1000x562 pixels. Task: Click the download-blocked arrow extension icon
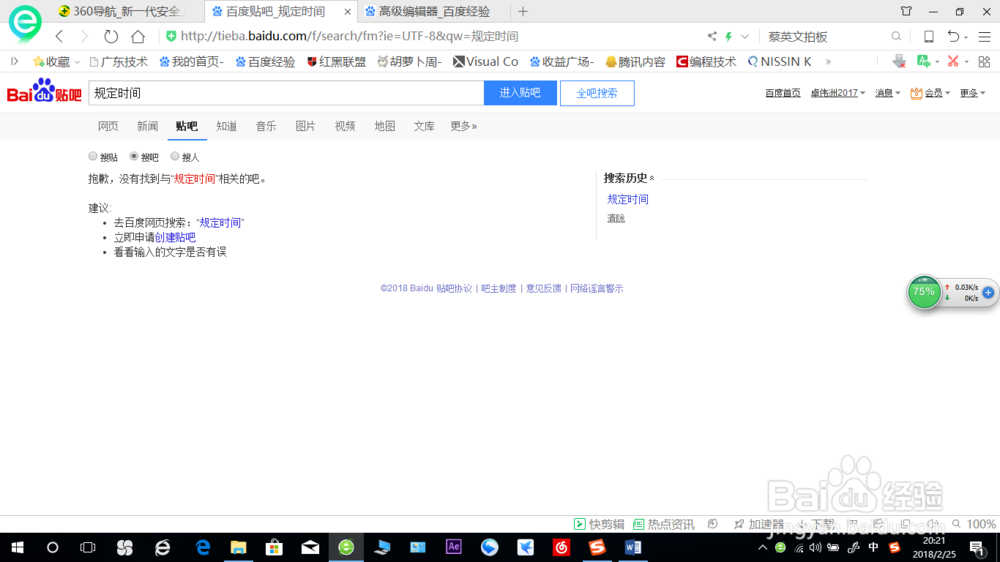[x=899, y=61]
